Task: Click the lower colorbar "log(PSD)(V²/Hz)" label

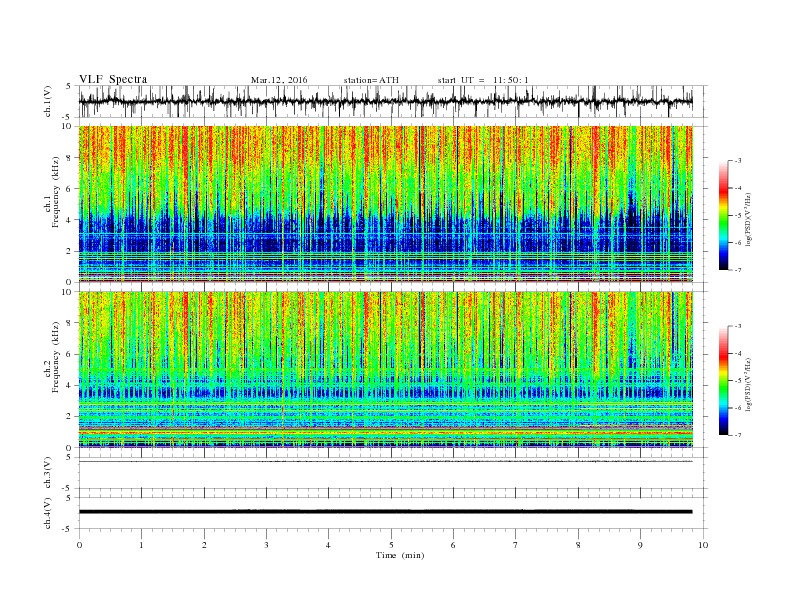Action: 748,383
